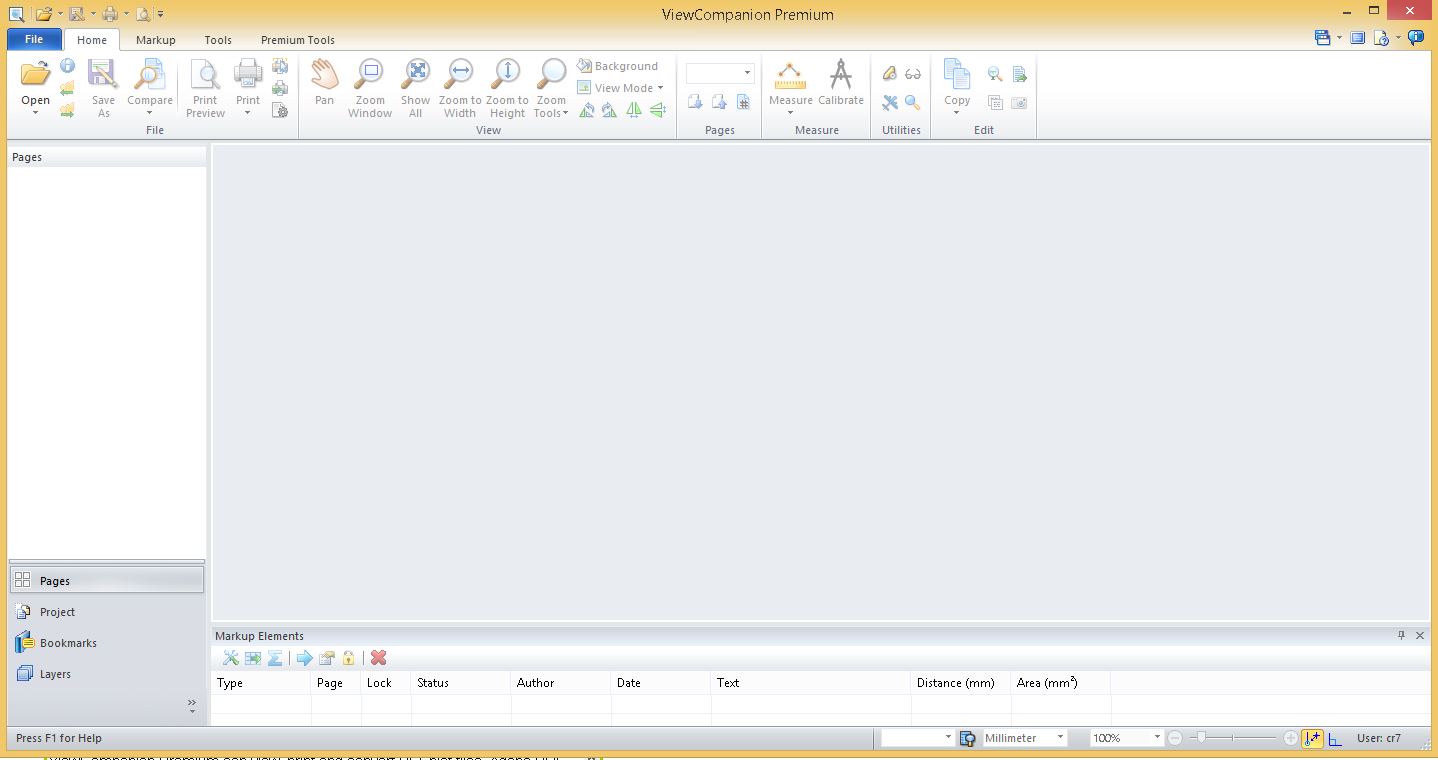This screenshot has width=1438, height=760.
Task: Click the blue info icon beside Open
Action: [x=67, y=66]
